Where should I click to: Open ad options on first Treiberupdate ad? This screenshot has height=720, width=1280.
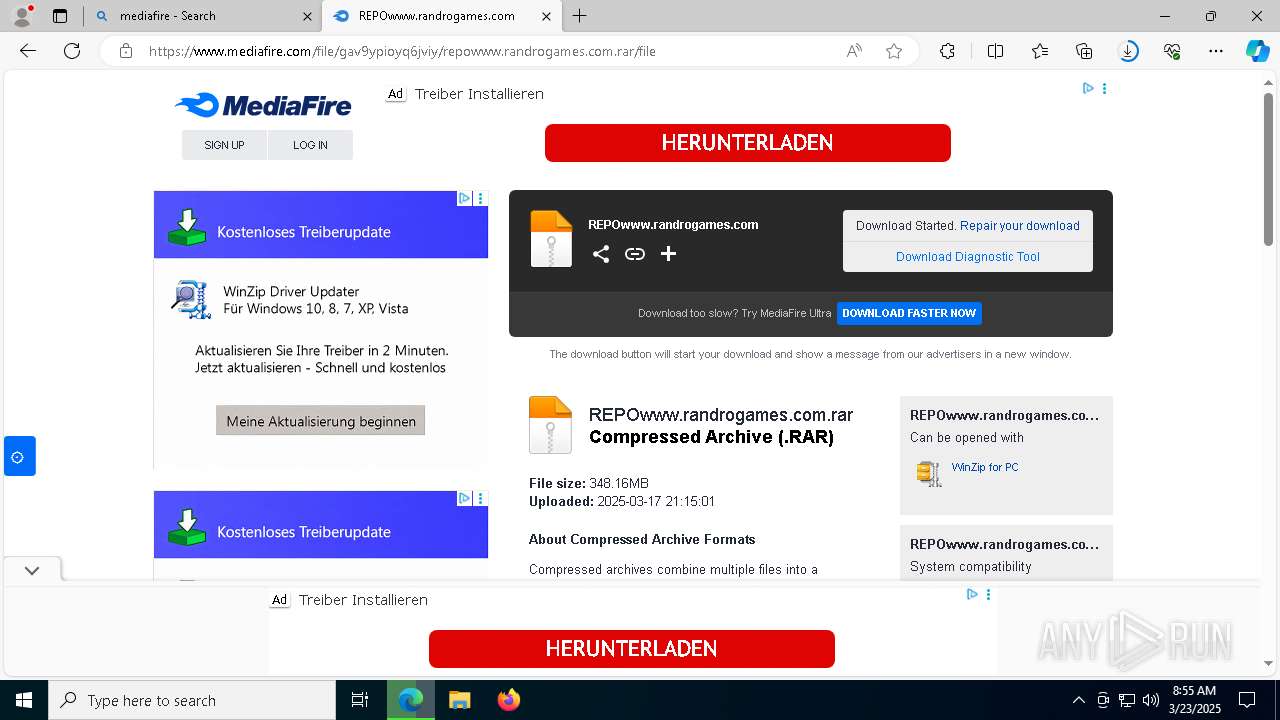[x=480, y=198]
